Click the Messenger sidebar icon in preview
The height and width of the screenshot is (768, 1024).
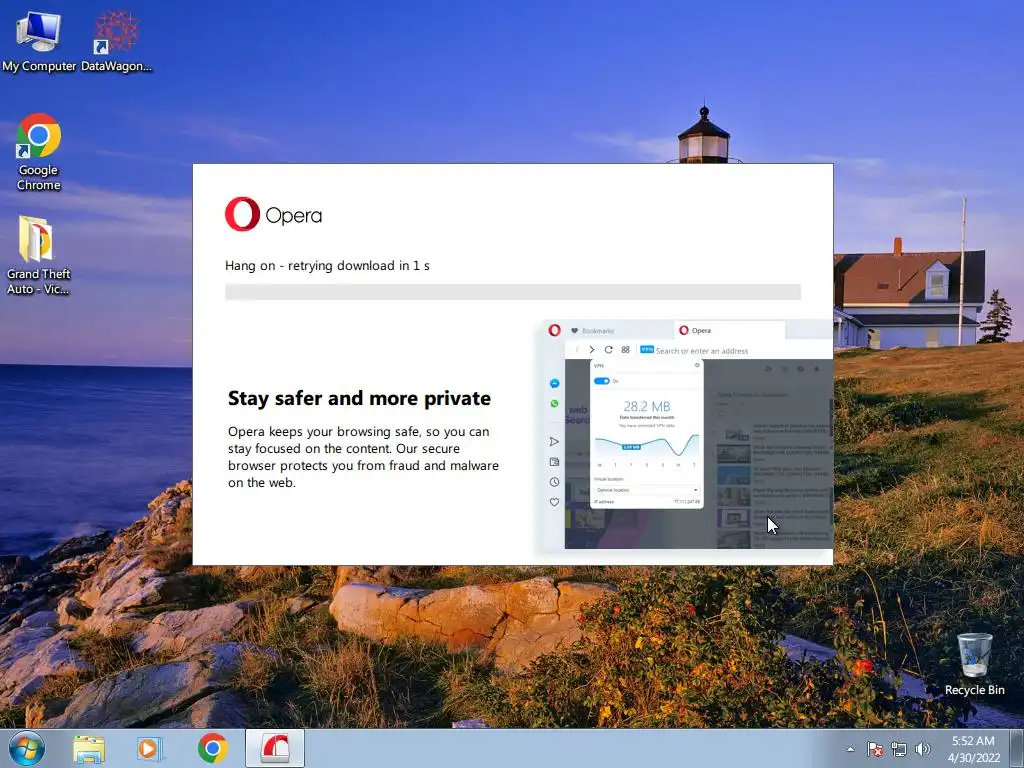click(554, 383)
